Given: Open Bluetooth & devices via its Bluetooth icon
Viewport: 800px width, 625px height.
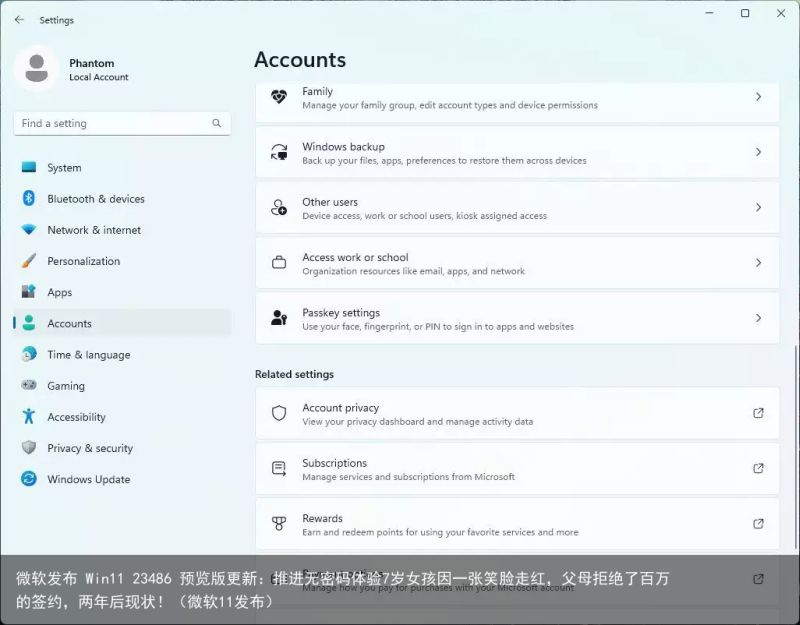Looking at the screenshot, I should pos(29,198).
